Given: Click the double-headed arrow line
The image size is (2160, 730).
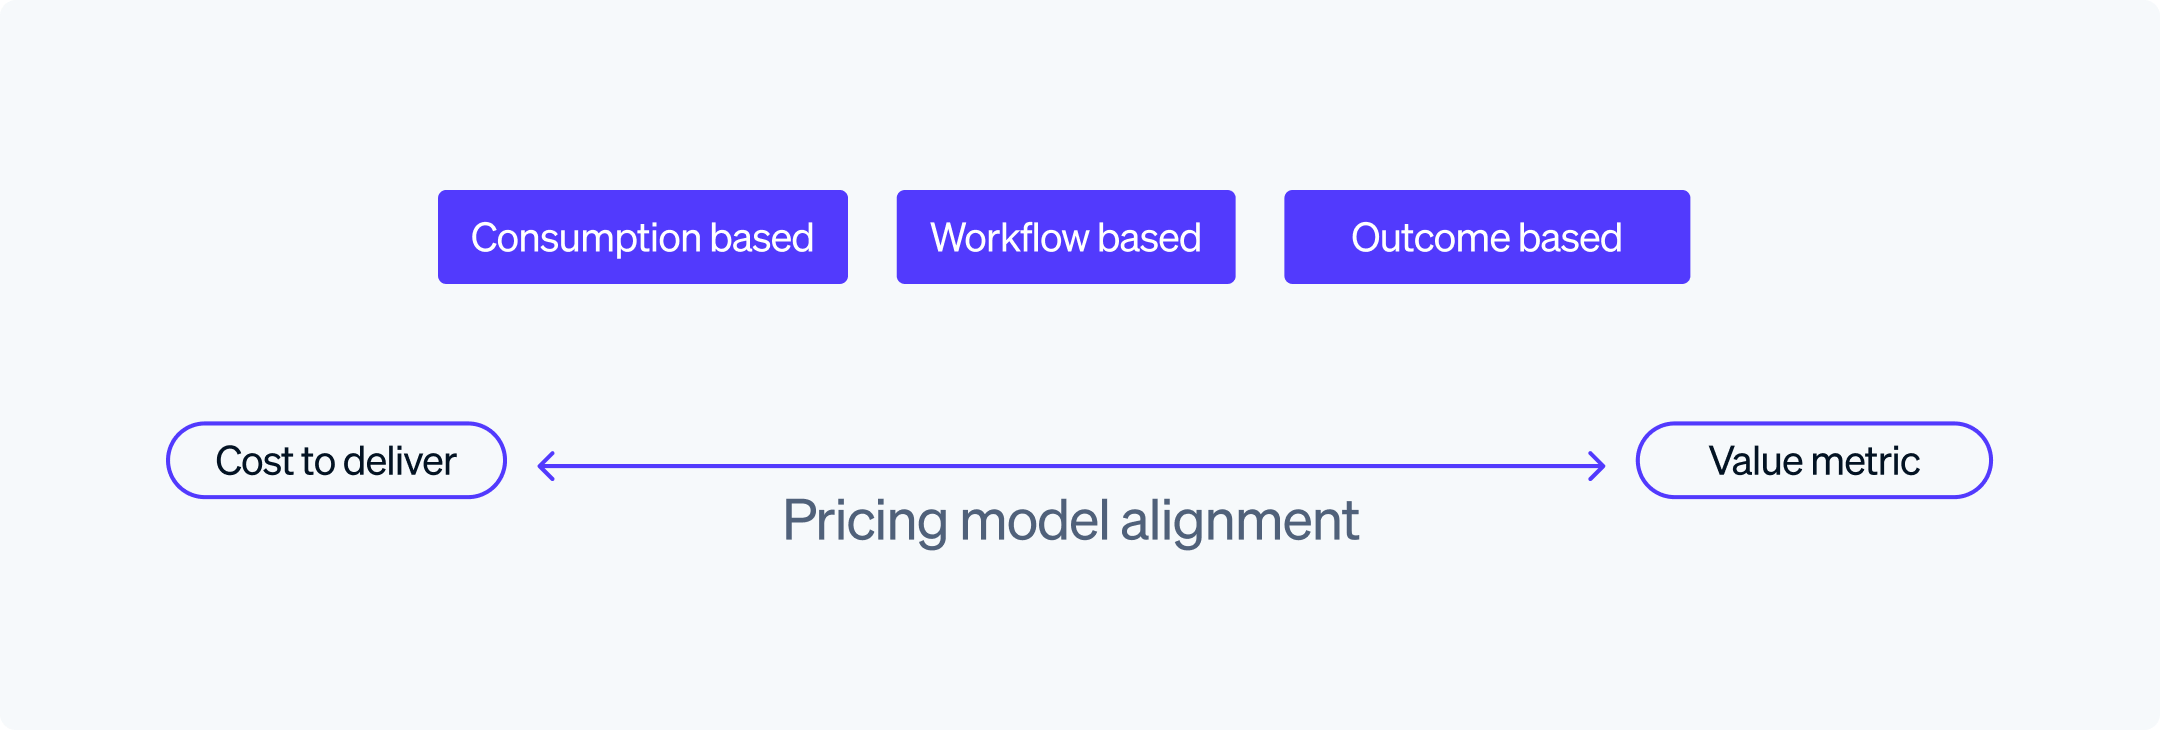Looking at the screenshot, I should [1071, 466].
